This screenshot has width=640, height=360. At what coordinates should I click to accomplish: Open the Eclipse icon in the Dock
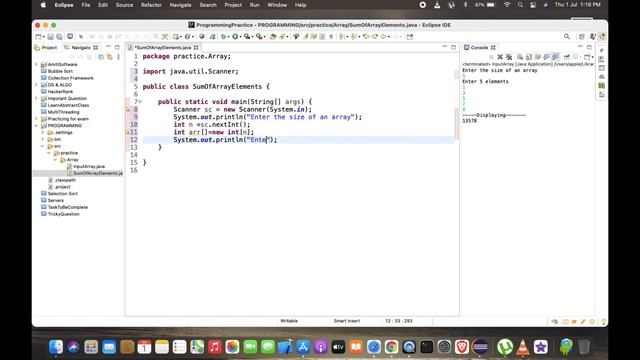[480, 347]
